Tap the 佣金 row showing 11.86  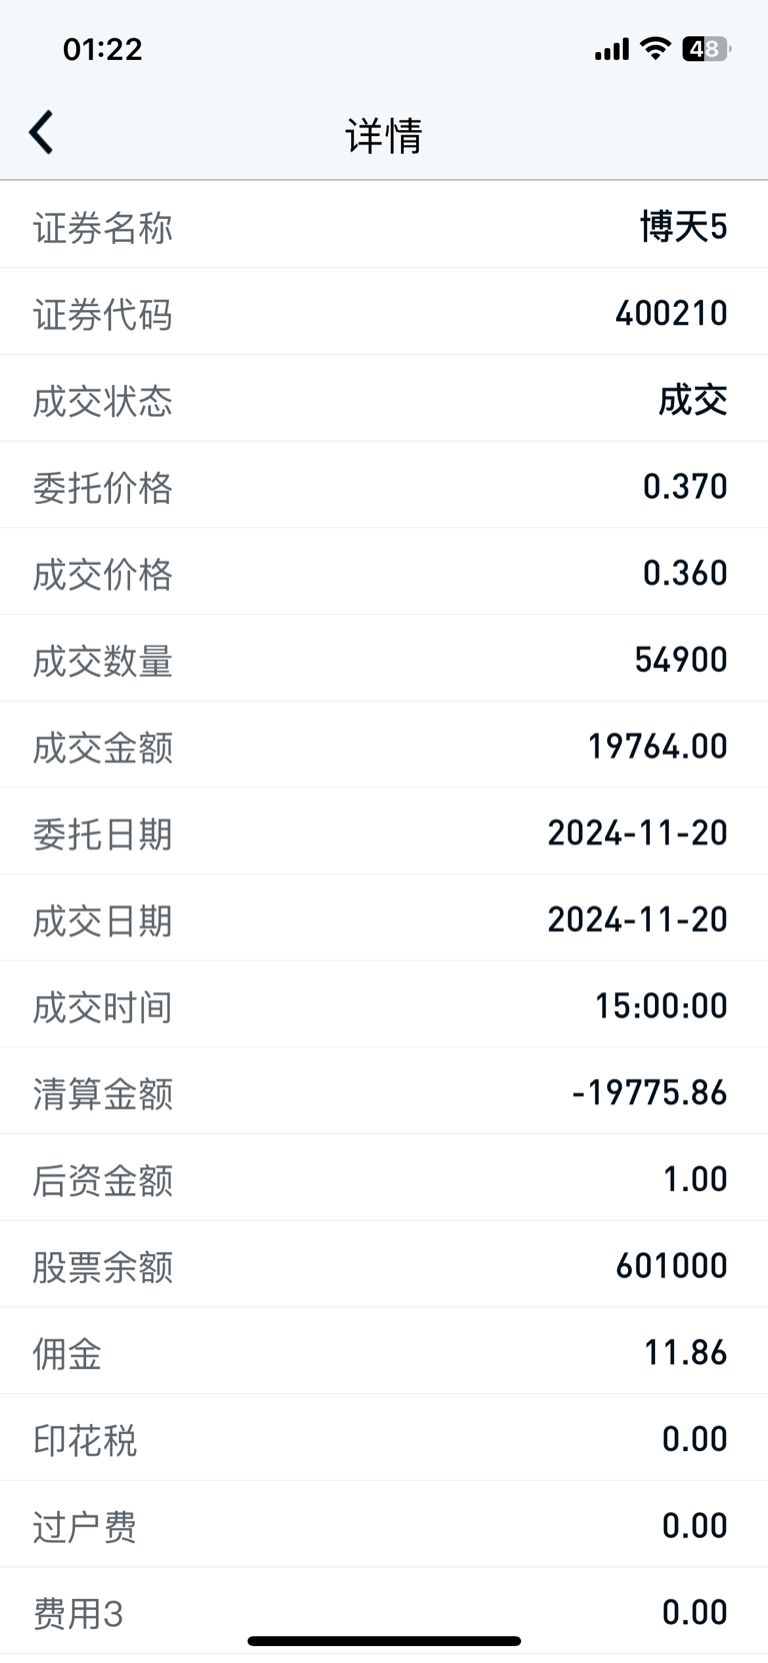coord(384,1351)
